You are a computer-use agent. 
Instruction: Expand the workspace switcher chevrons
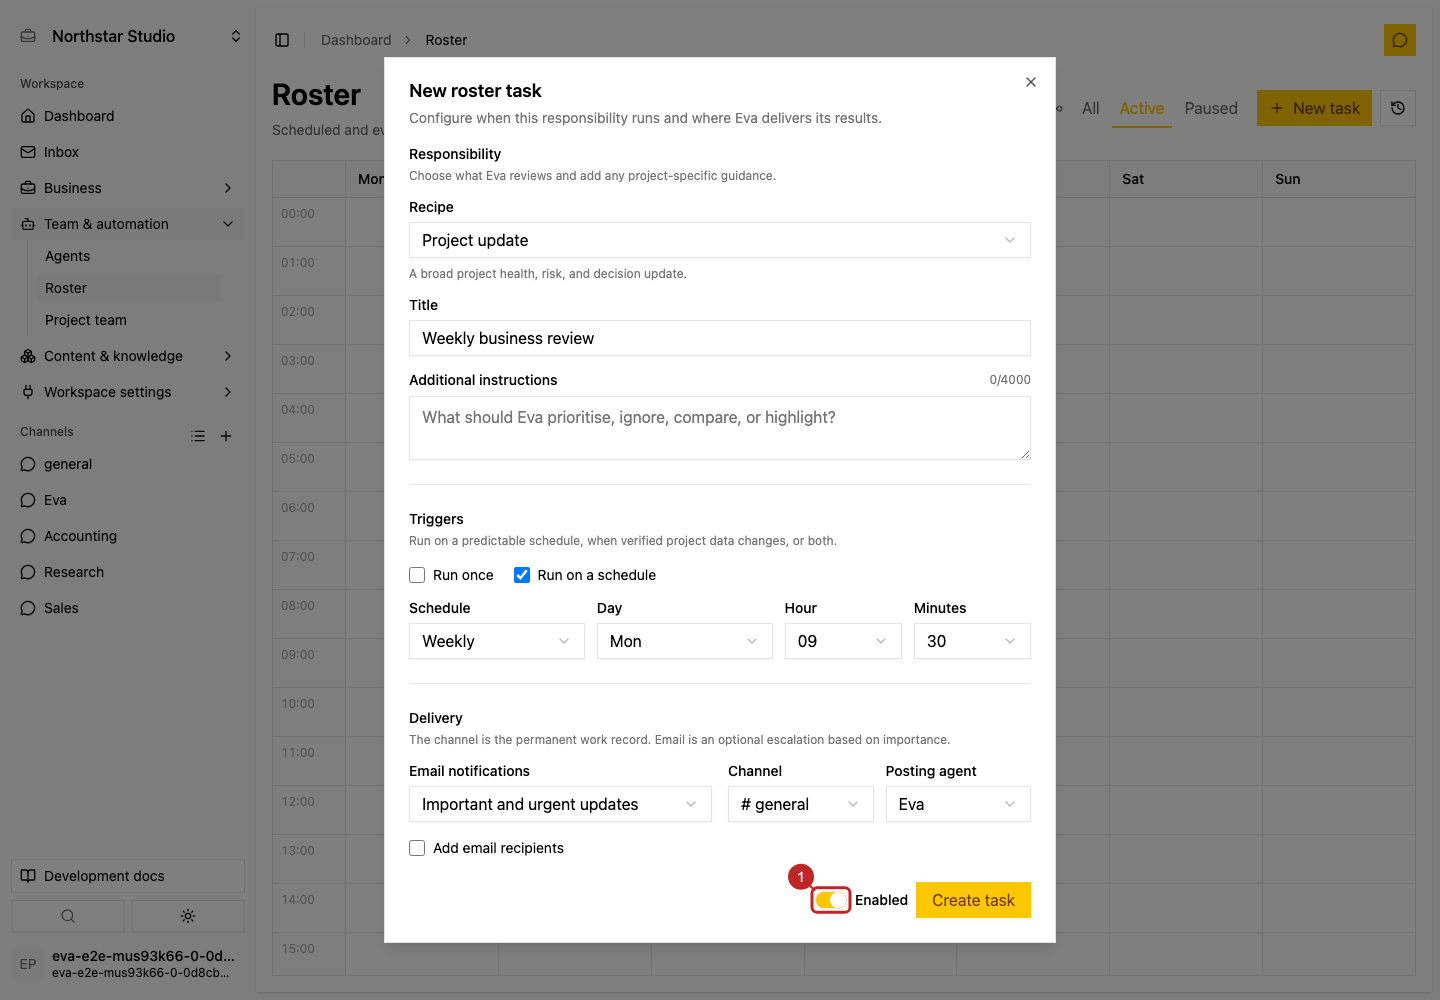(236, 36)
